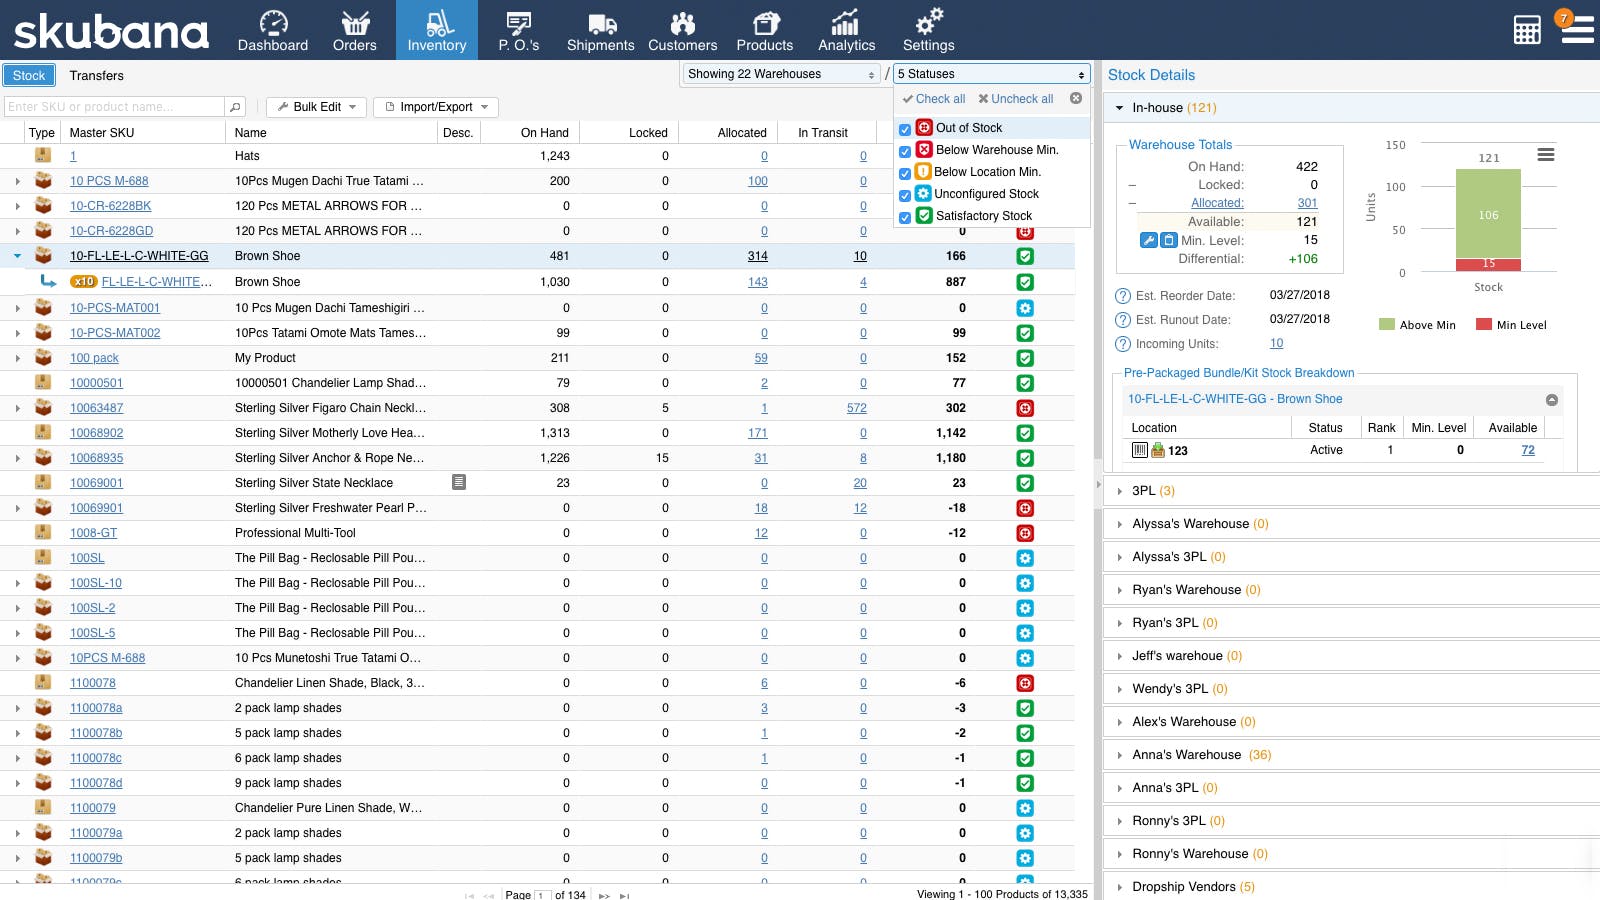Screen dimensions: 1600x900
Task: Click the Incoming Units 10 link
Action: 1277,343
